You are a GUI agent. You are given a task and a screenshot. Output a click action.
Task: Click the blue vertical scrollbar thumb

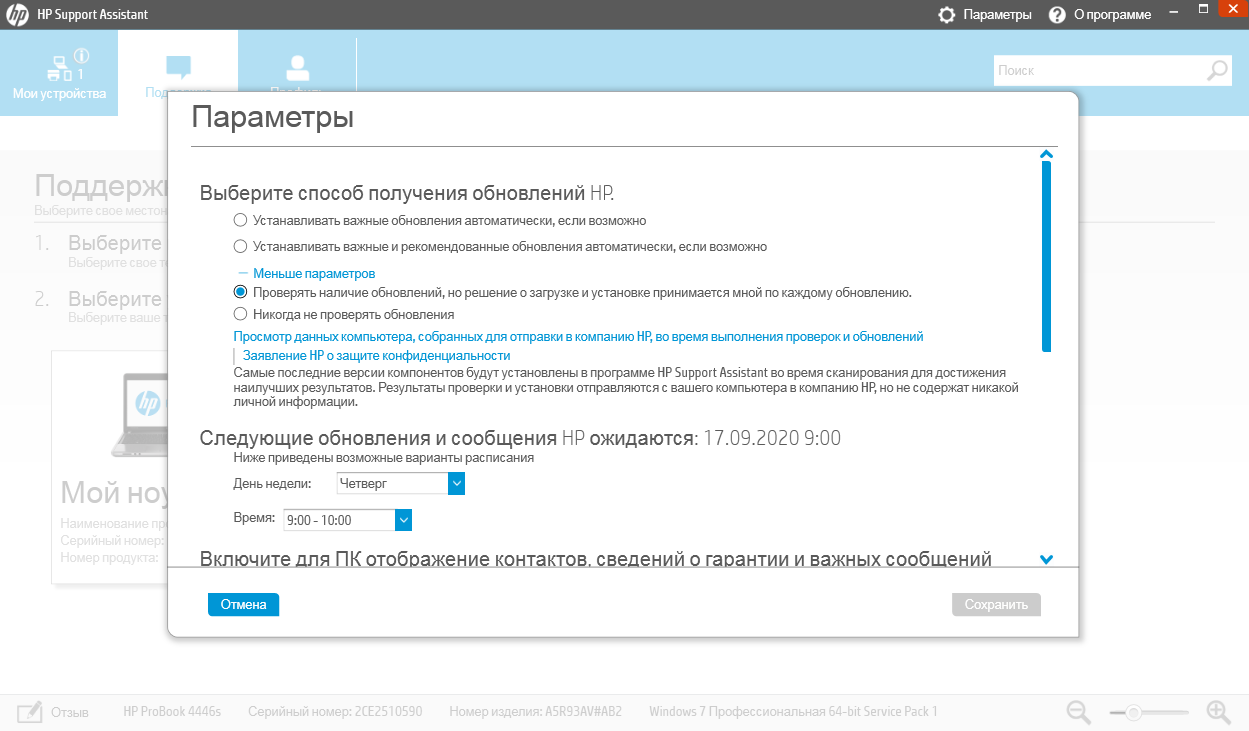click(x=1047, y=257)
